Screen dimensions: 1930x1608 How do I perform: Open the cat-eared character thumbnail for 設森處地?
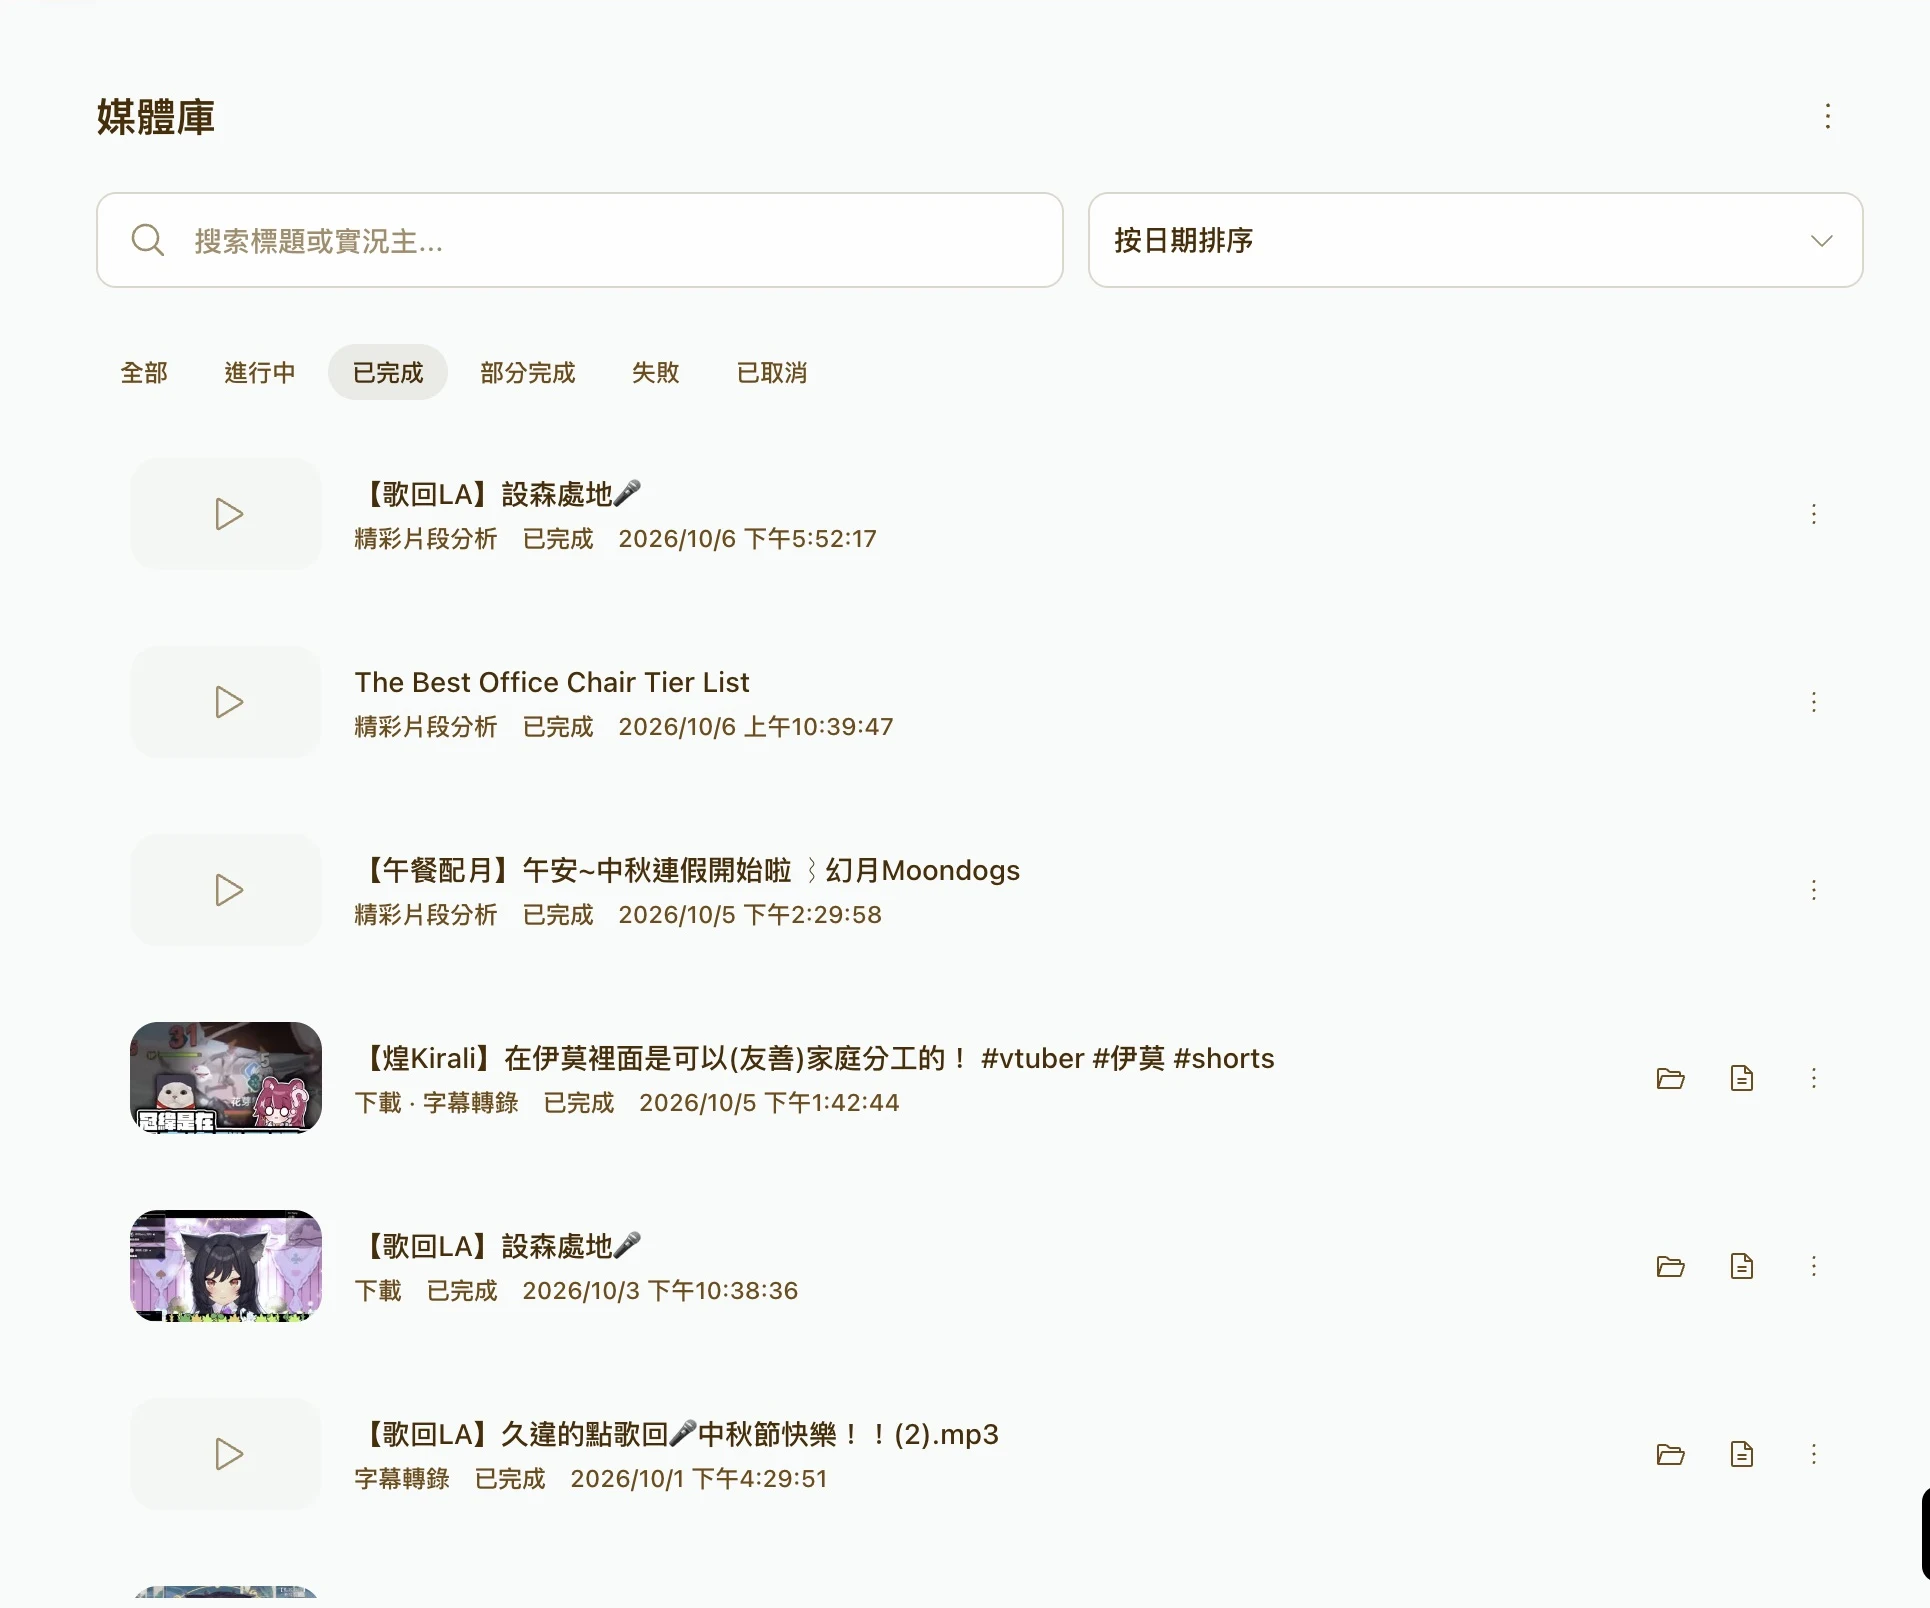(x=226, y=1266)
